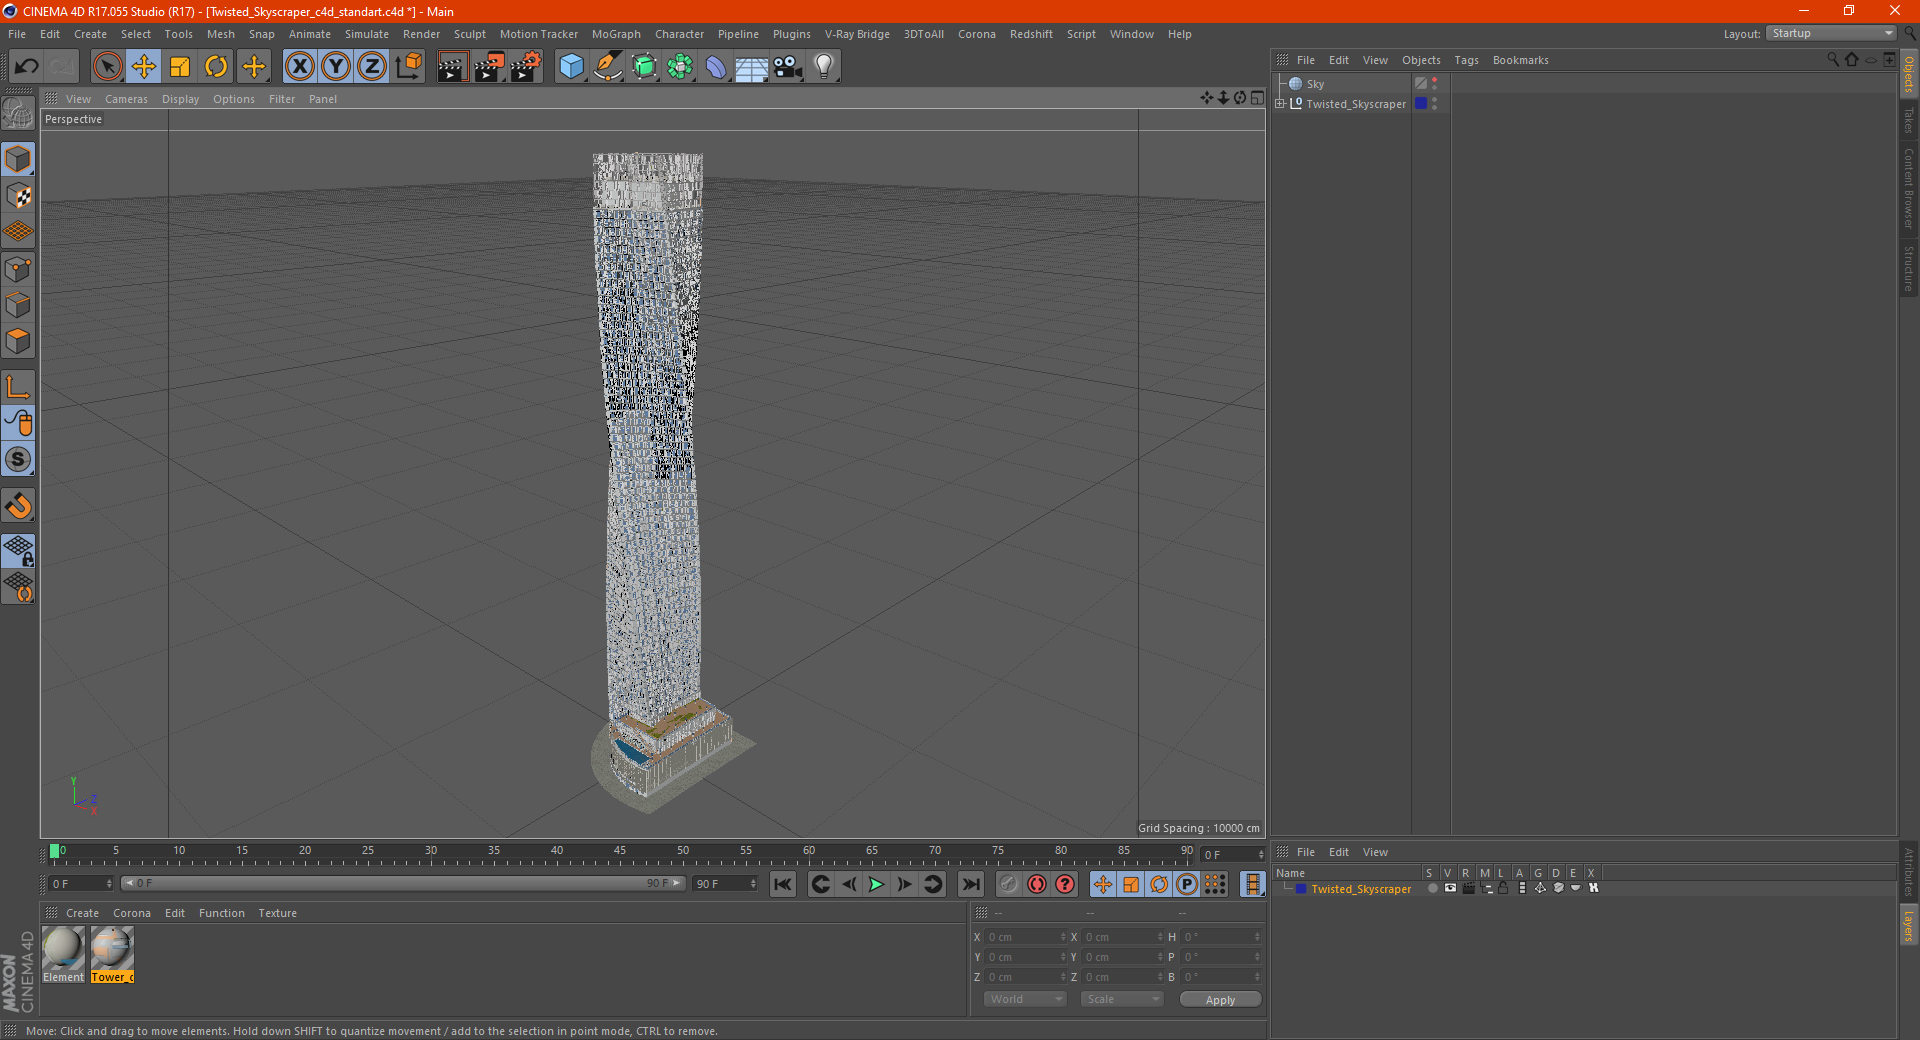Click the Workplane grid mode icon
The width and height of the screenshot is (1920, 1040).
(x=18, y=232)
